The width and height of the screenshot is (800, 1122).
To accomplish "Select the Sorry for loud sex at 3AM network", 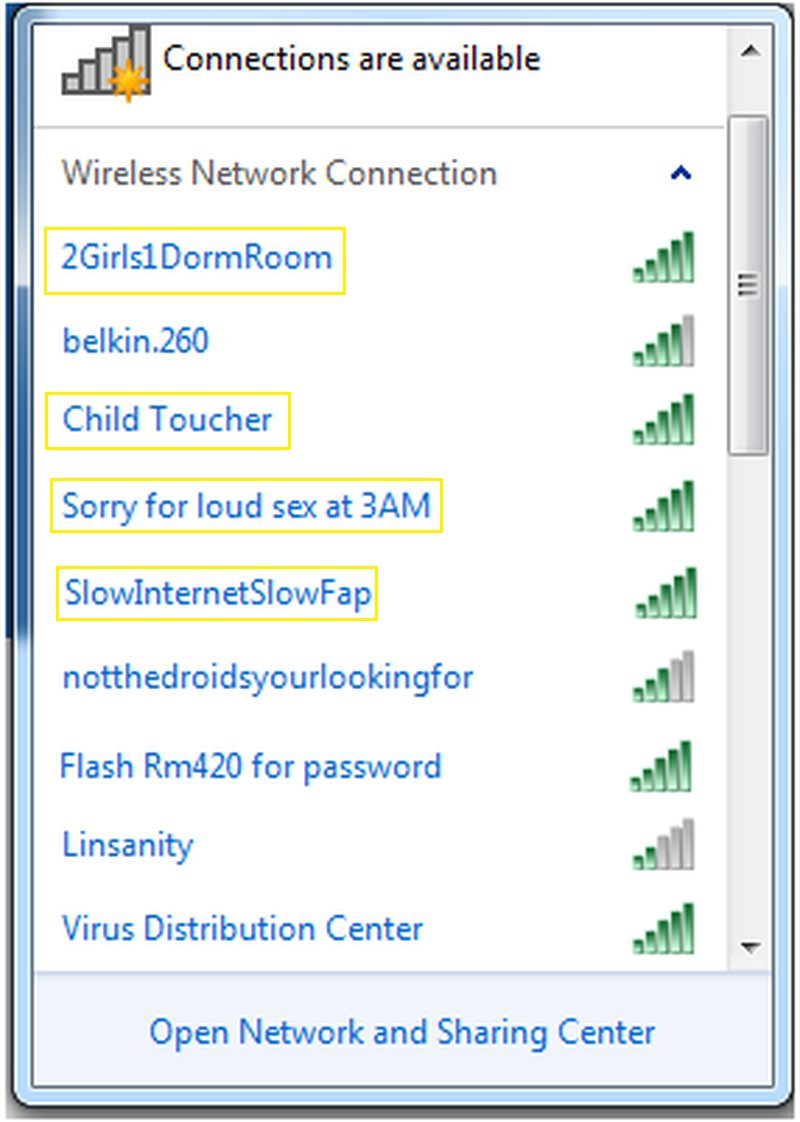I will tap(247, 506).
